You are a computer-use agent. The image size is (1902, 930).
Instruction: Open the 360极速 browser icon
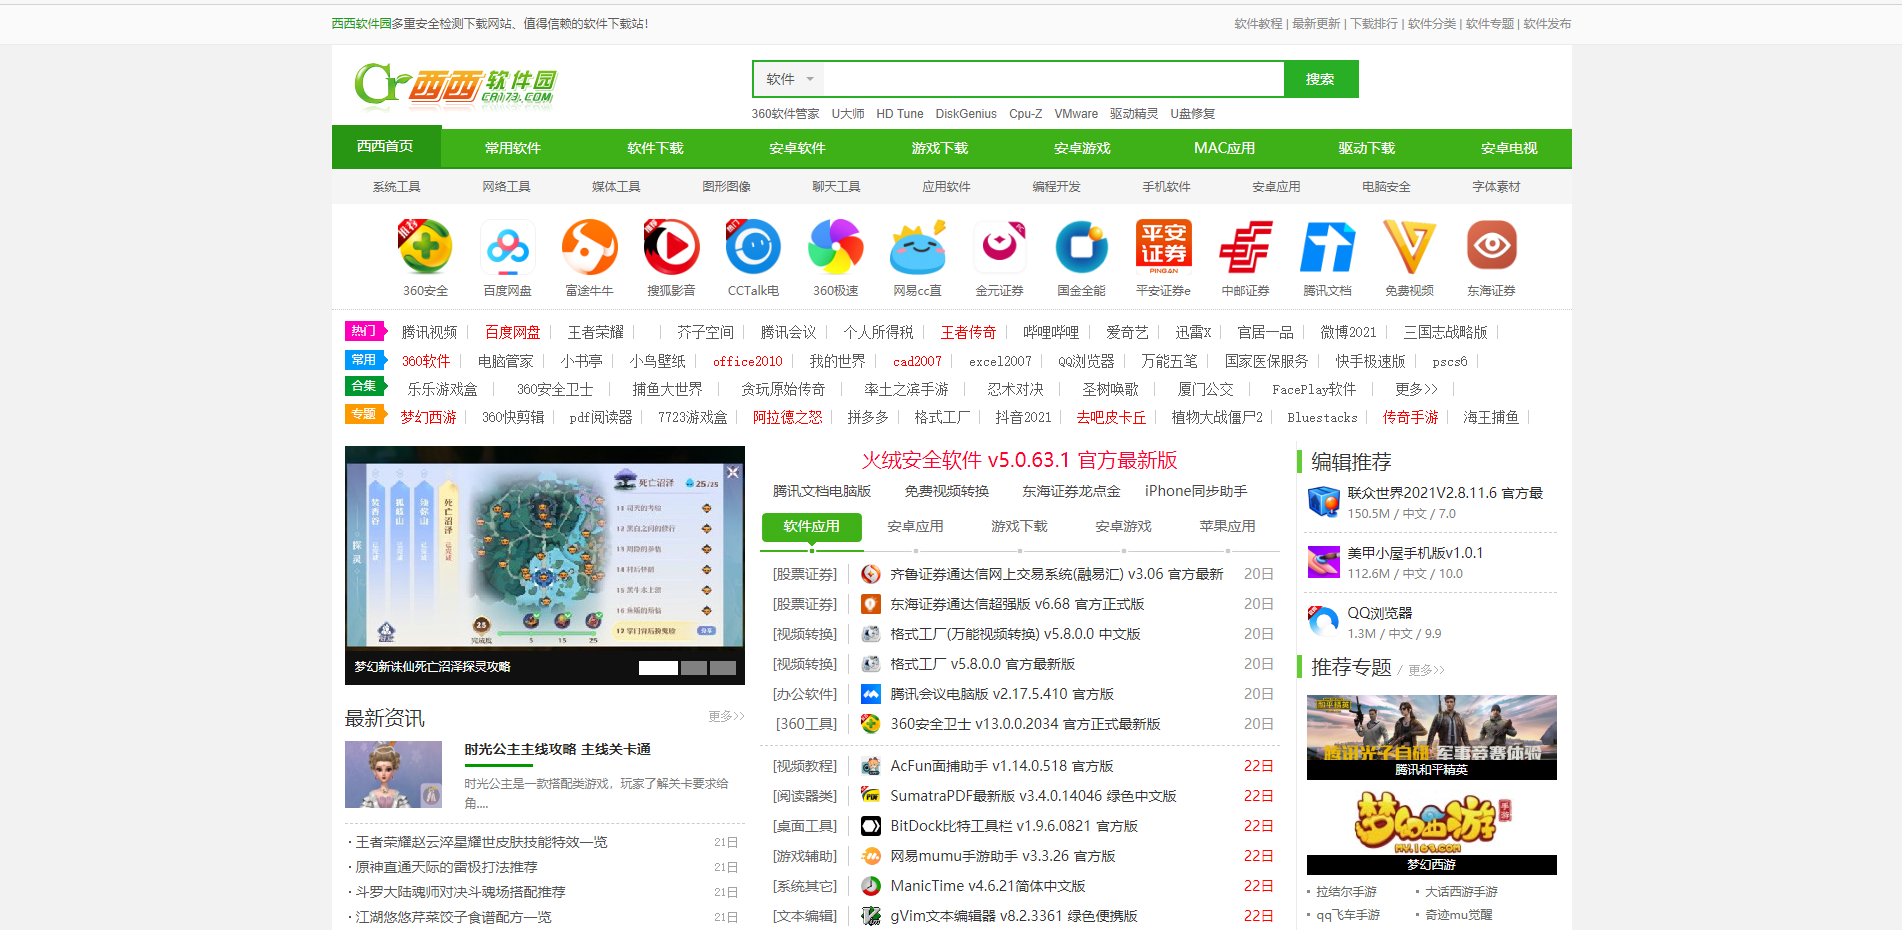836,247
